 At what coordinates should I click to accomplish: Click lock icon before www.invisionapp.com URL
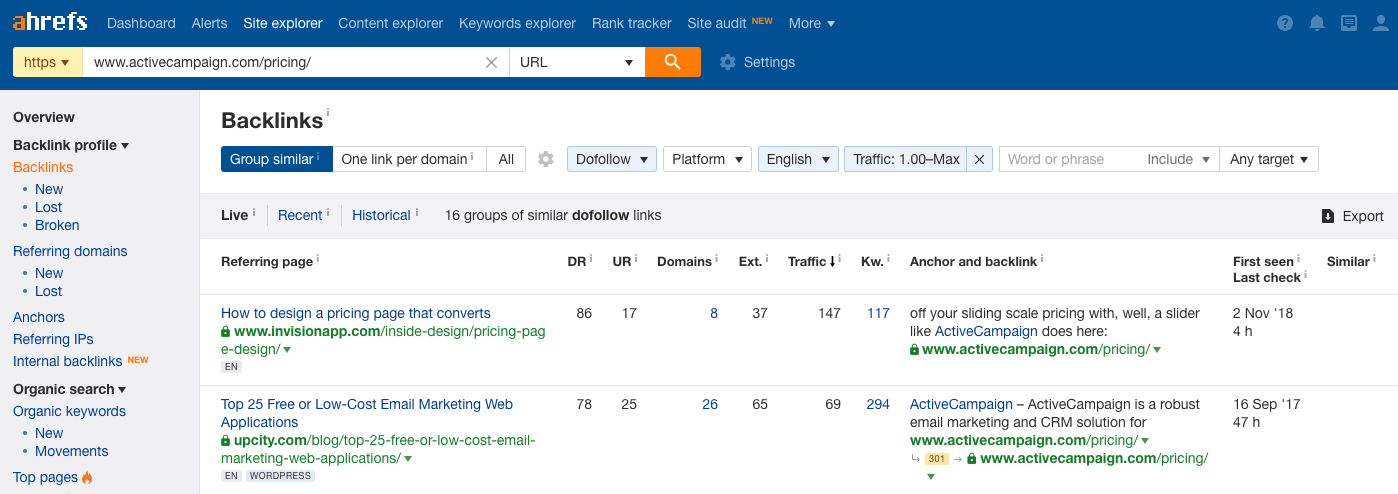(226, 332)
